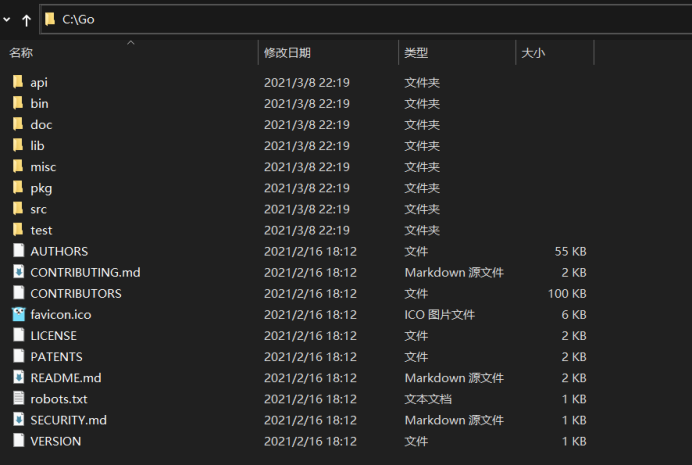Sort by the 大小 column header
This screenshot has width=692, height=465.
click(x=533, y=53)
